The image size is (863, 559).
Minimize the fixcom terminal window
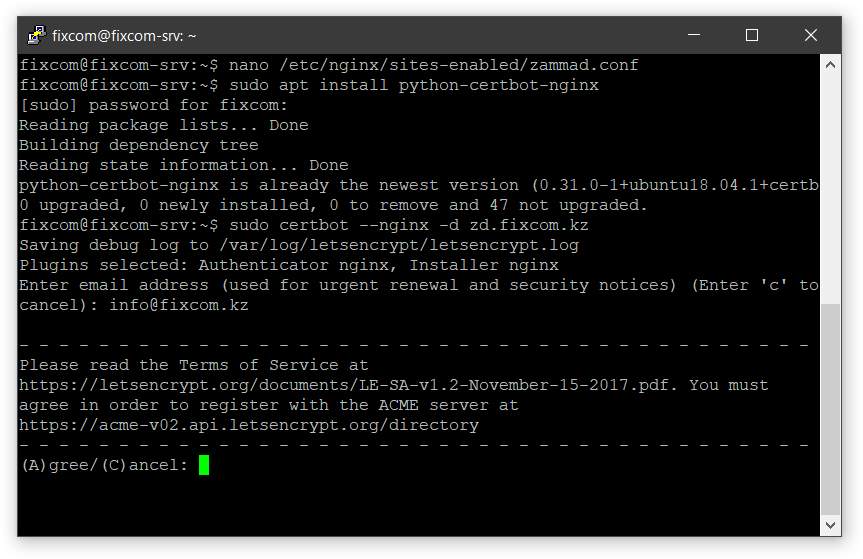[694, 35]
